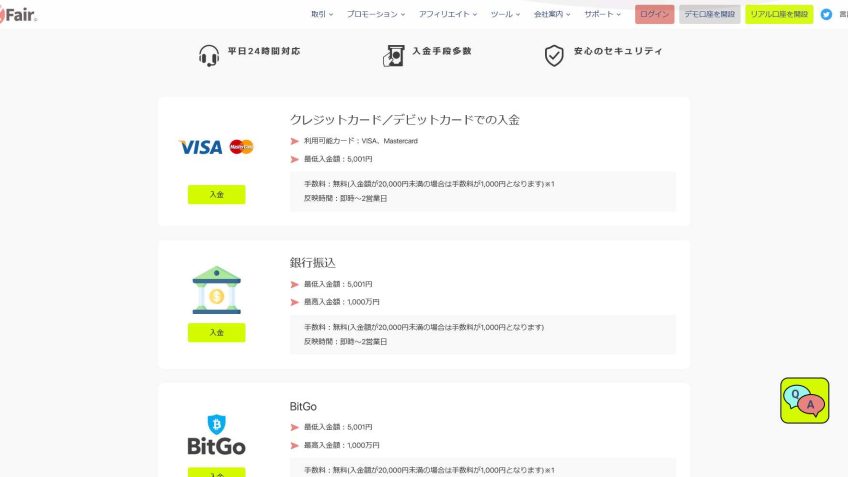Click the VISA Mastercard logo
848x477 pixels.
tap(216, 147)
